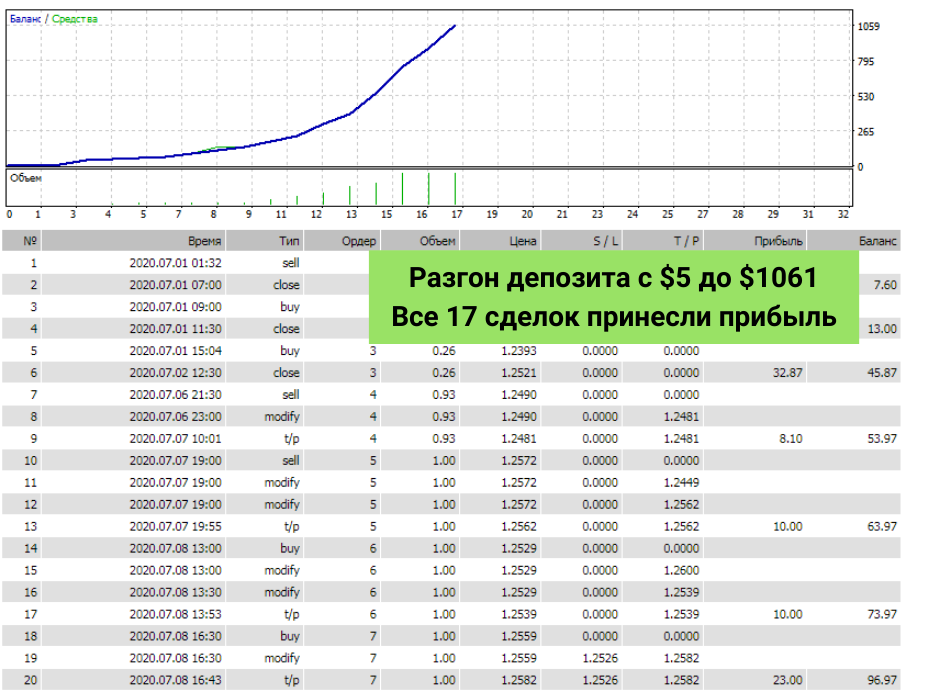Click row number 20

tap(30, 680)
